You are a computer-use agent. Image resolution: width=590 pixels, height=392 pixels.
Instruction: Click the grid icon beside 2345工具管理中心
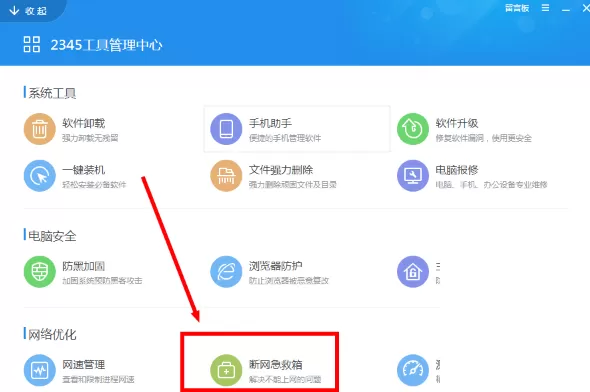coord(32,44)
